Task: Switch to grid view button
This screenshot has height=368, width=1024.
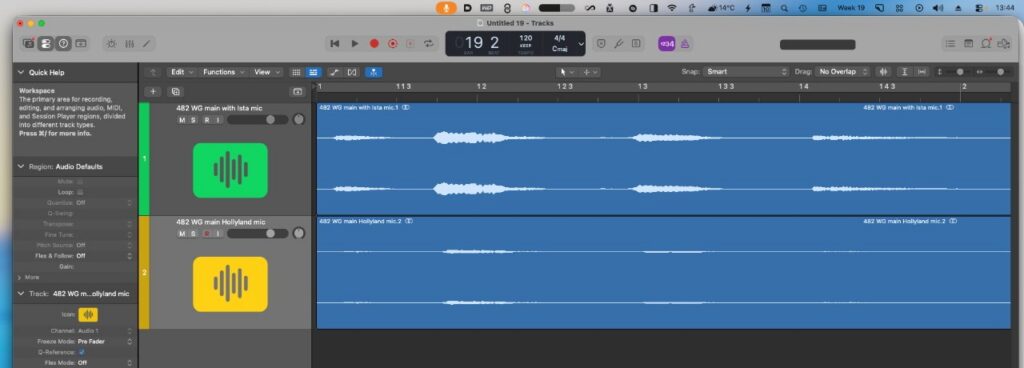Action: pyautogui.click(x=296, y=72)
